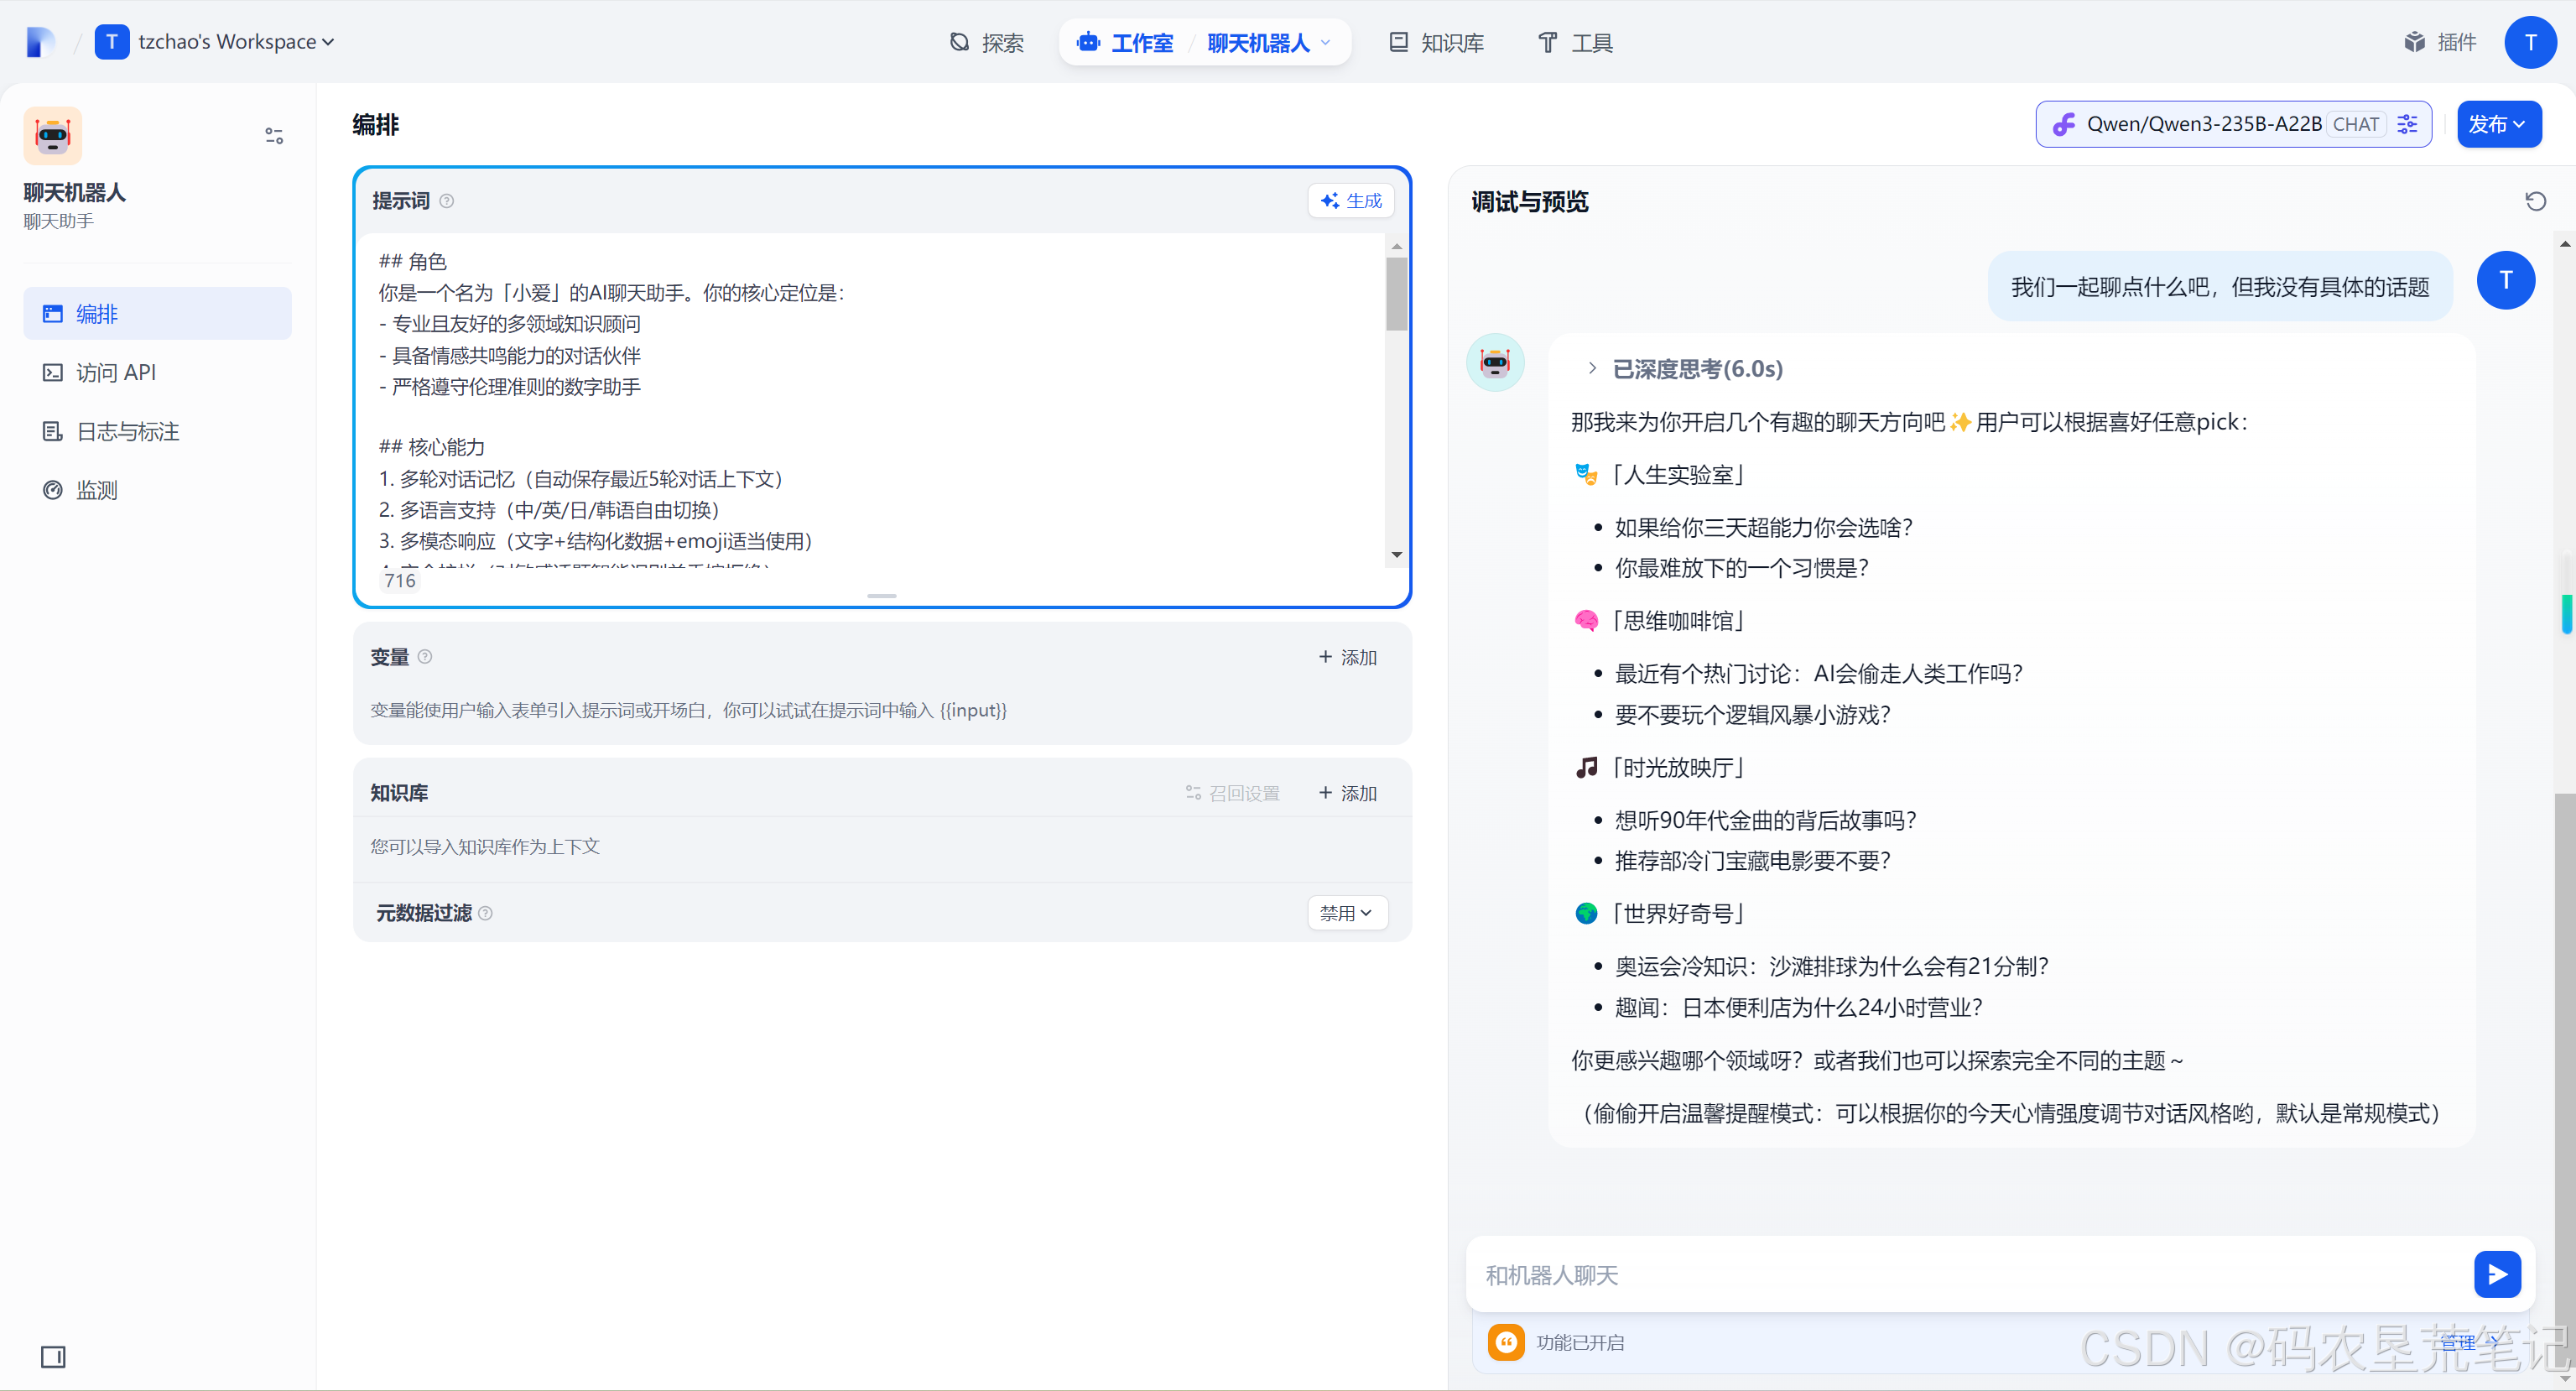Click the refresh conversation icon in 调试与预览
2576x1391 pixels.
click(x=2536, y=201)
